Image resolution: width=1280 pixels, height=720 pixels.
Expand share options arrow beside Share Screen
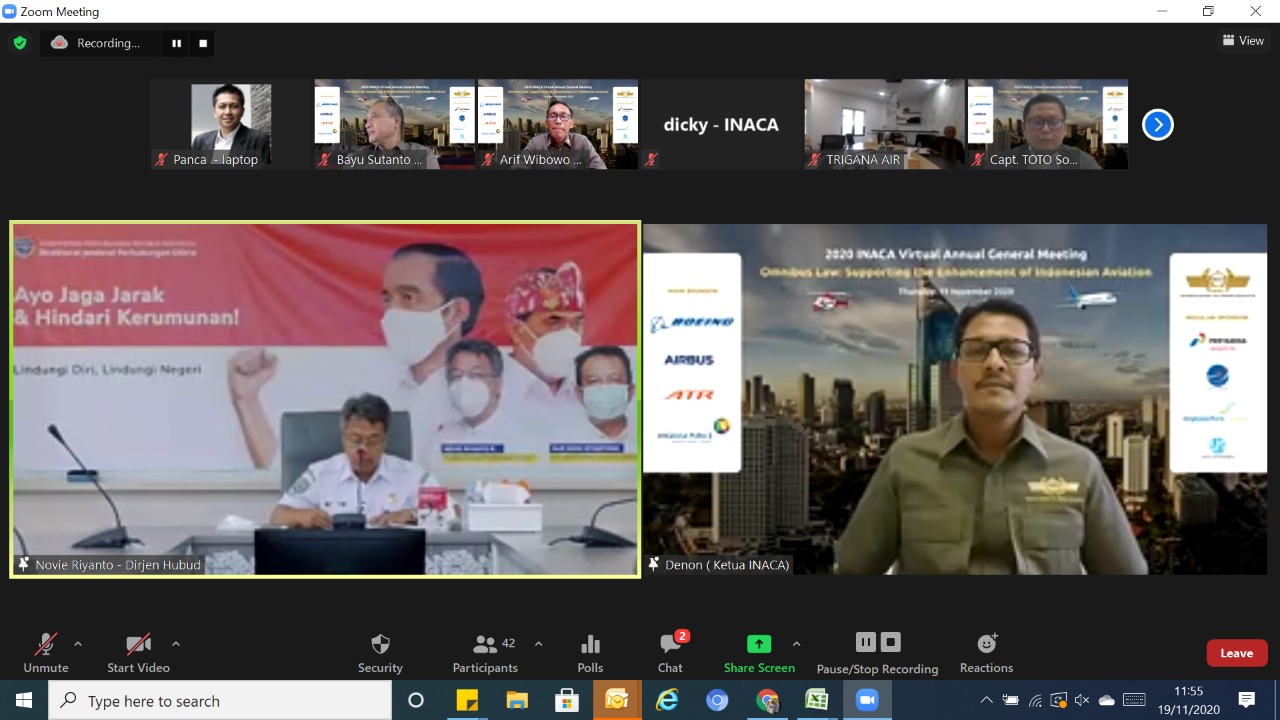796,644
